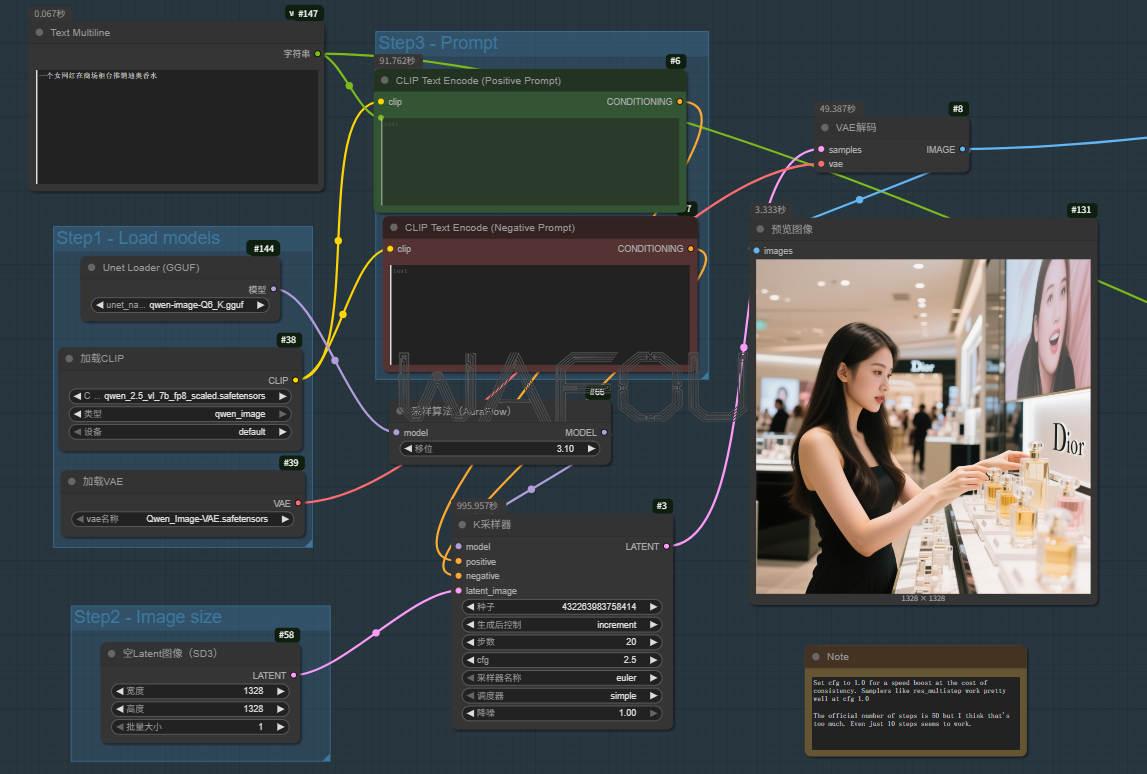Click the IMAGE output slot on VAE解码
1147x774 pixels.
pyautogui.click(x=962, y=149)
